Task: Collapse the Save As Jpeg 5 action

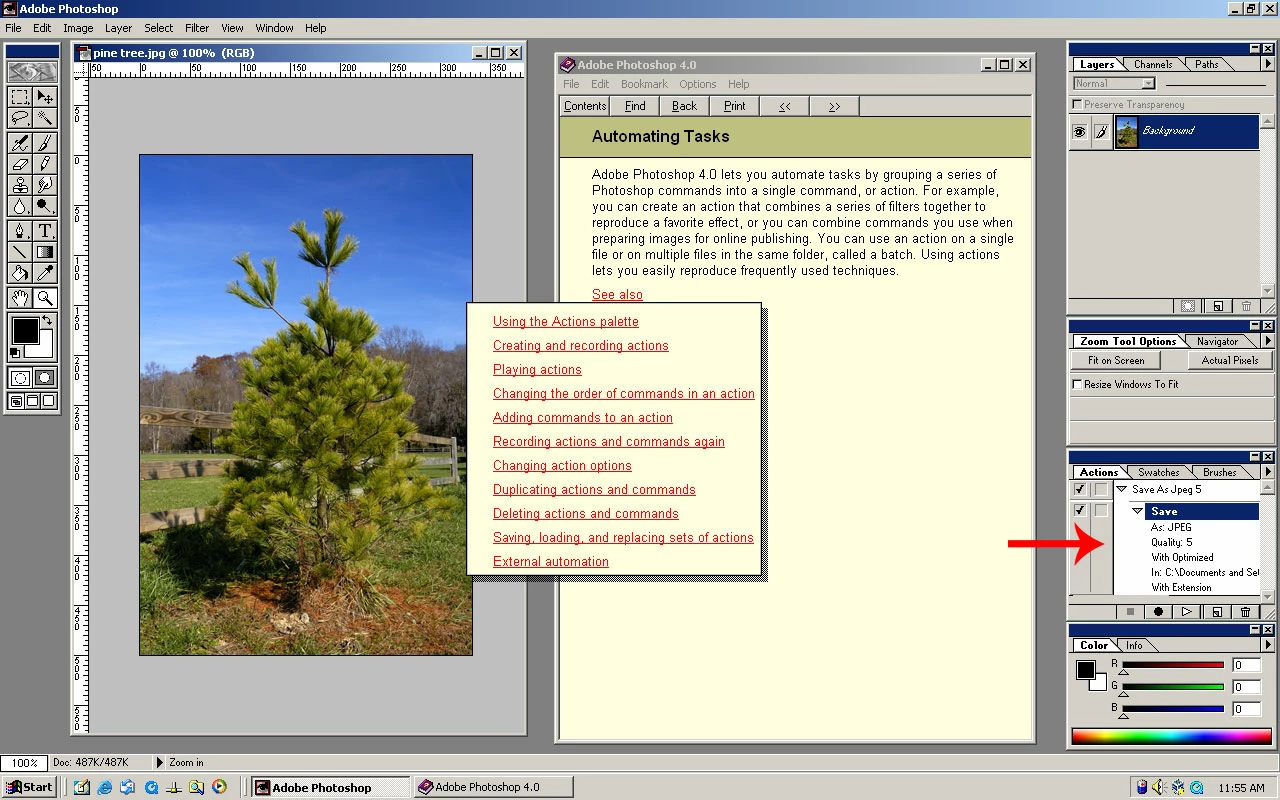Action: point(1121,489)
